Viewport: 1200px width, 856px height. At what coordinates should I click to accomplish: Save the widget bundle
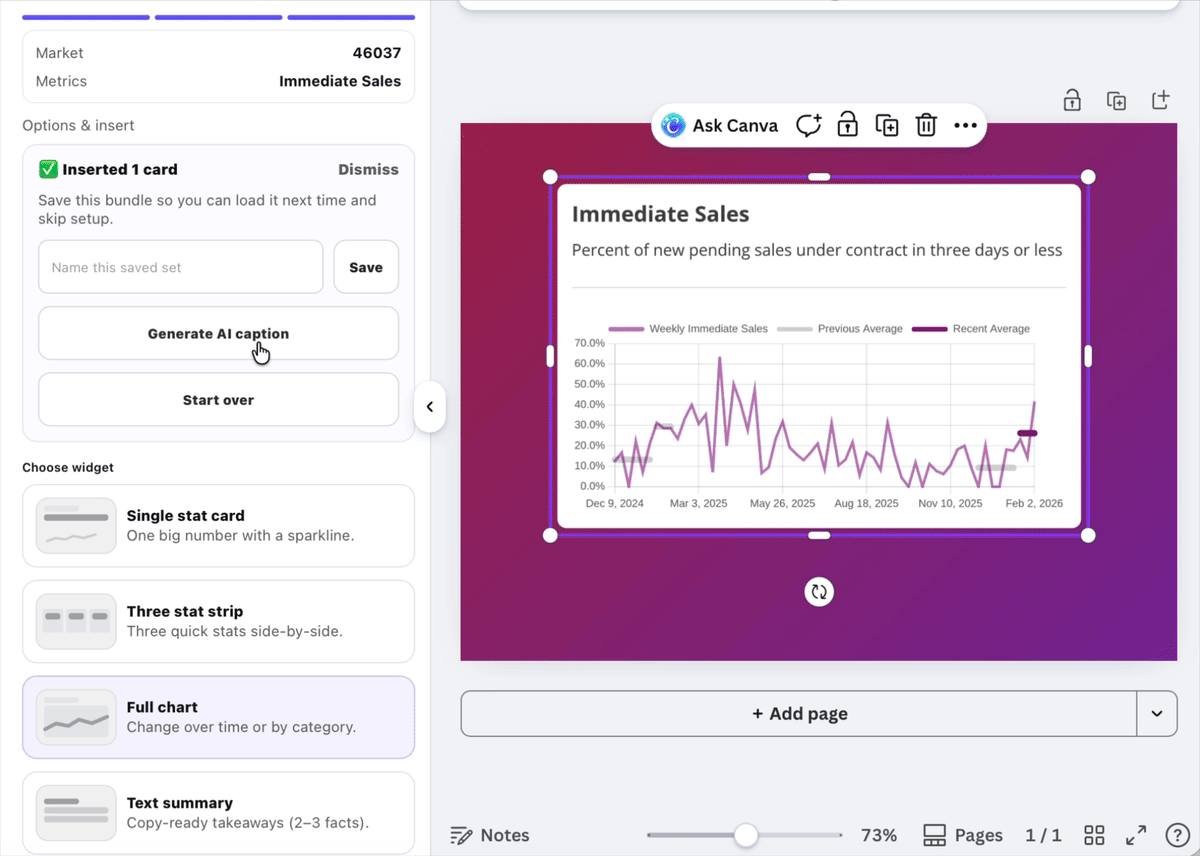[366, 267]
